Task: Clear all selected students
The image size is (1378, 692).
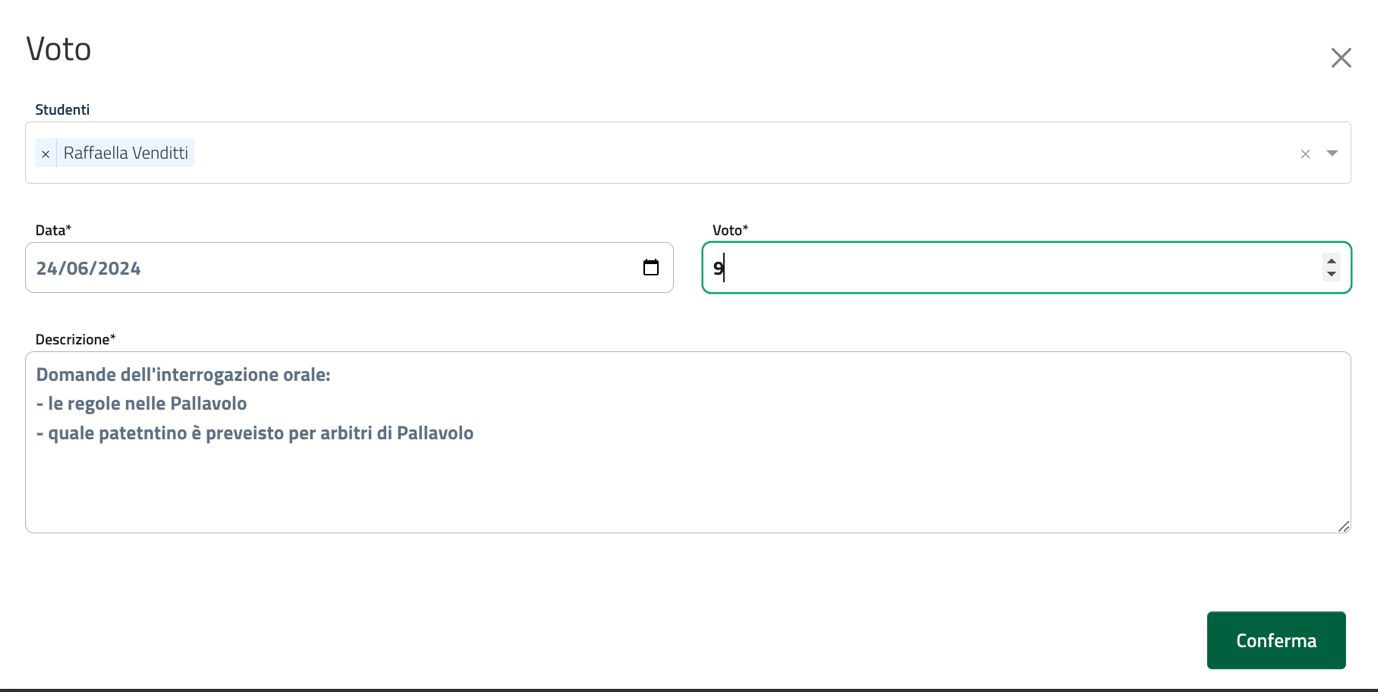Action: click(x=1305, y=154)
